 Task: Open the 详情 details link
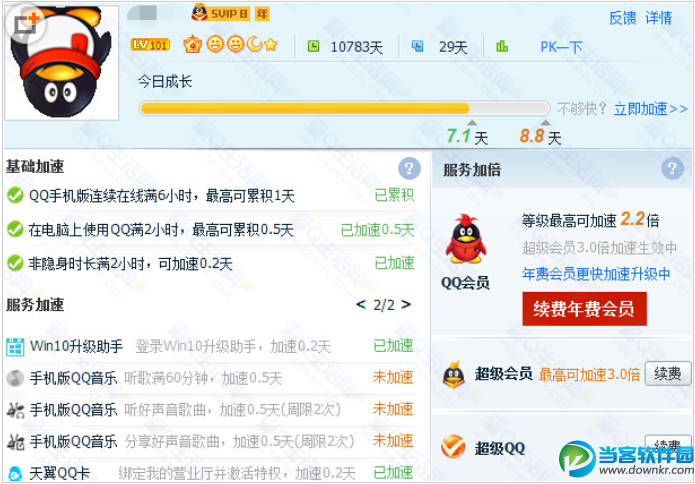(x=659, y=18)
